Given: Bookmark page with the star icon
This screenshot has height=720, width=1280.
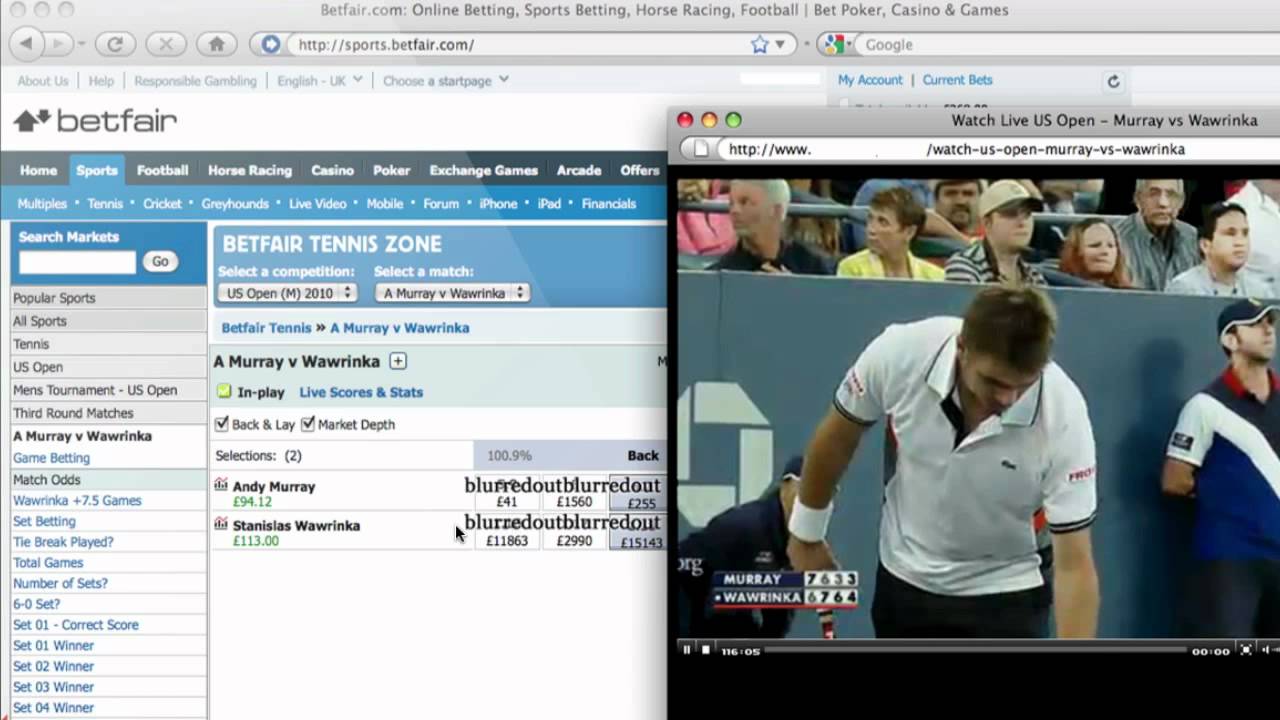Looking at the screenshot, I should tap(760, 44).
